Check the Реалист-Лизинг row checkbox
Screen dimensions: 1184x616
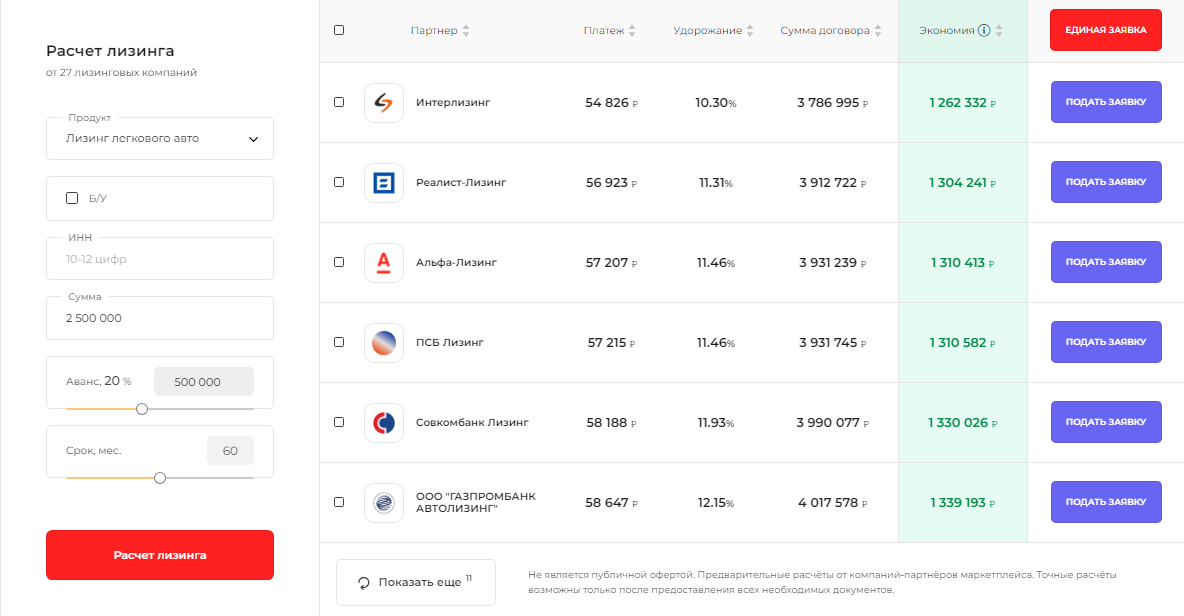pos(339,182)
